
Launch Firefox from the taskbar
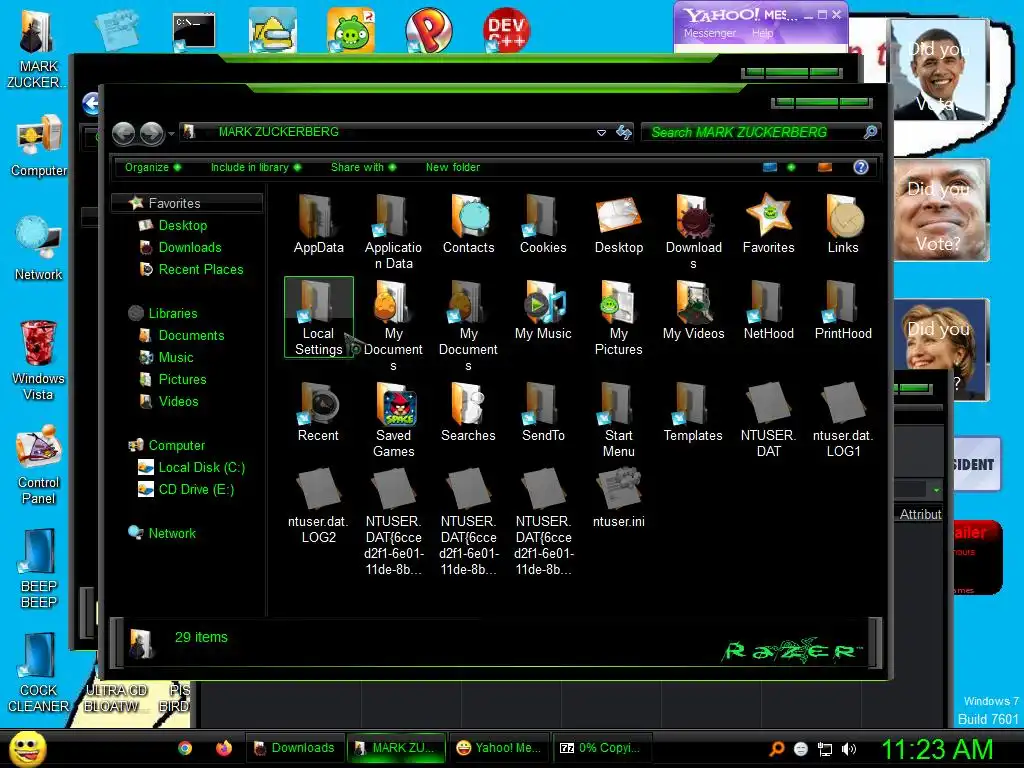tap(223, 748)
